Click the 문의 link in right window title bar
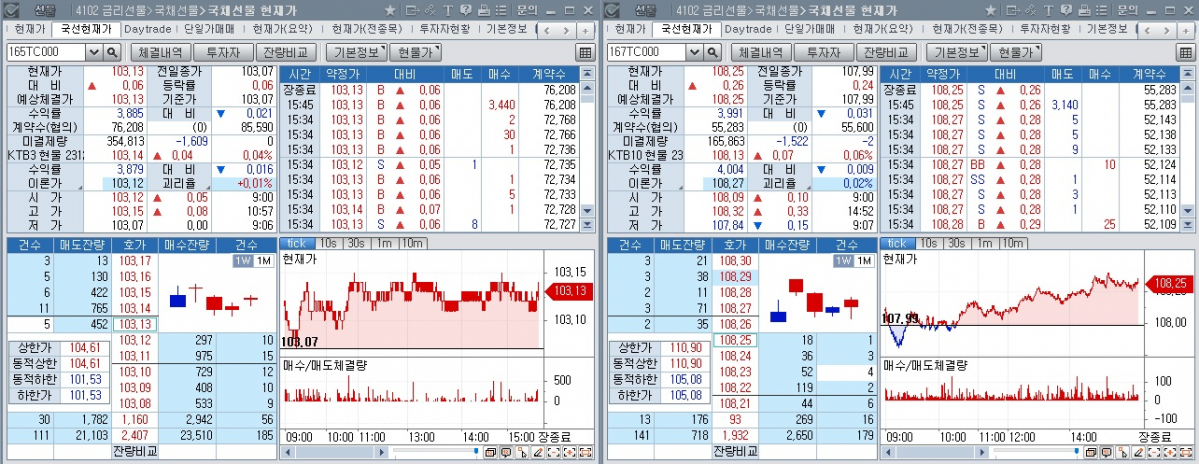1199x464 pixels. [x=1127, y=11]
